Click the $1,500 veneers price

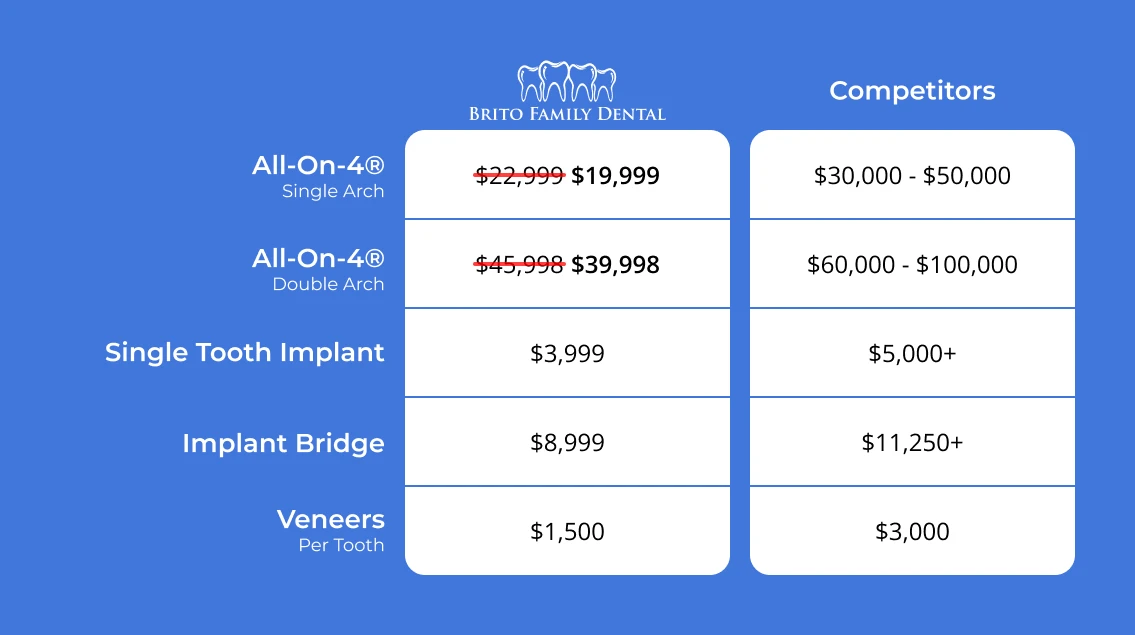click(x=567, y=531)
